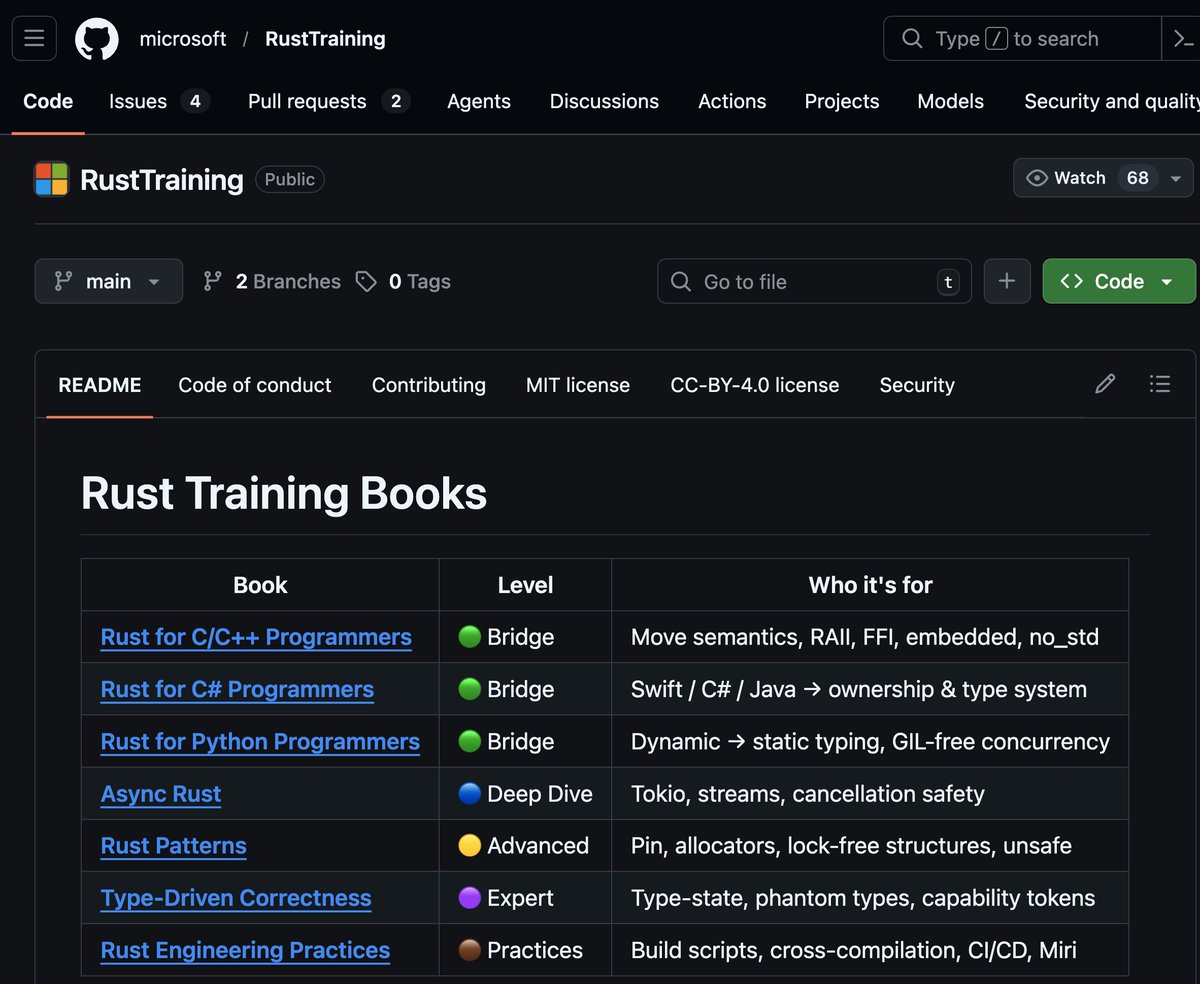Click 'Tokio, streams, cancellation safety' cell
The width and height of the screenshot is (1200, 984).
pos(870,794)
